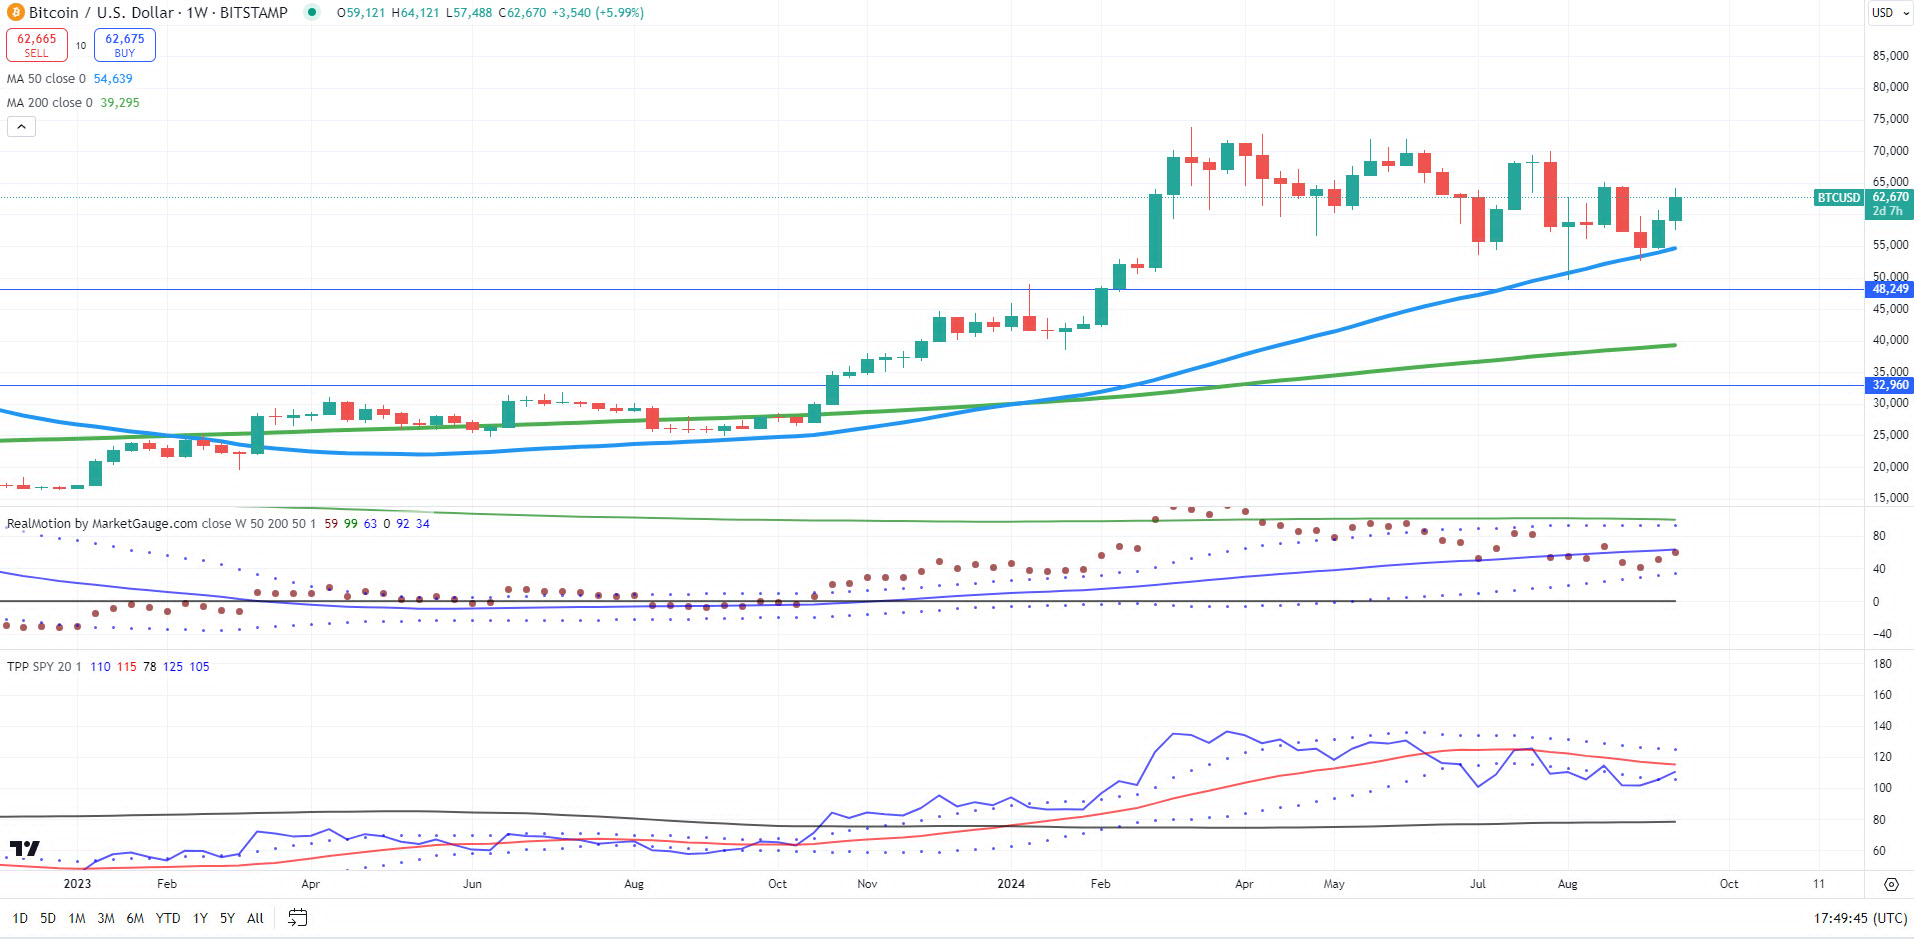The image size is (1914, 939).
Task: Click the 2024 label on time axis
Action: (x=1011, y=884)
